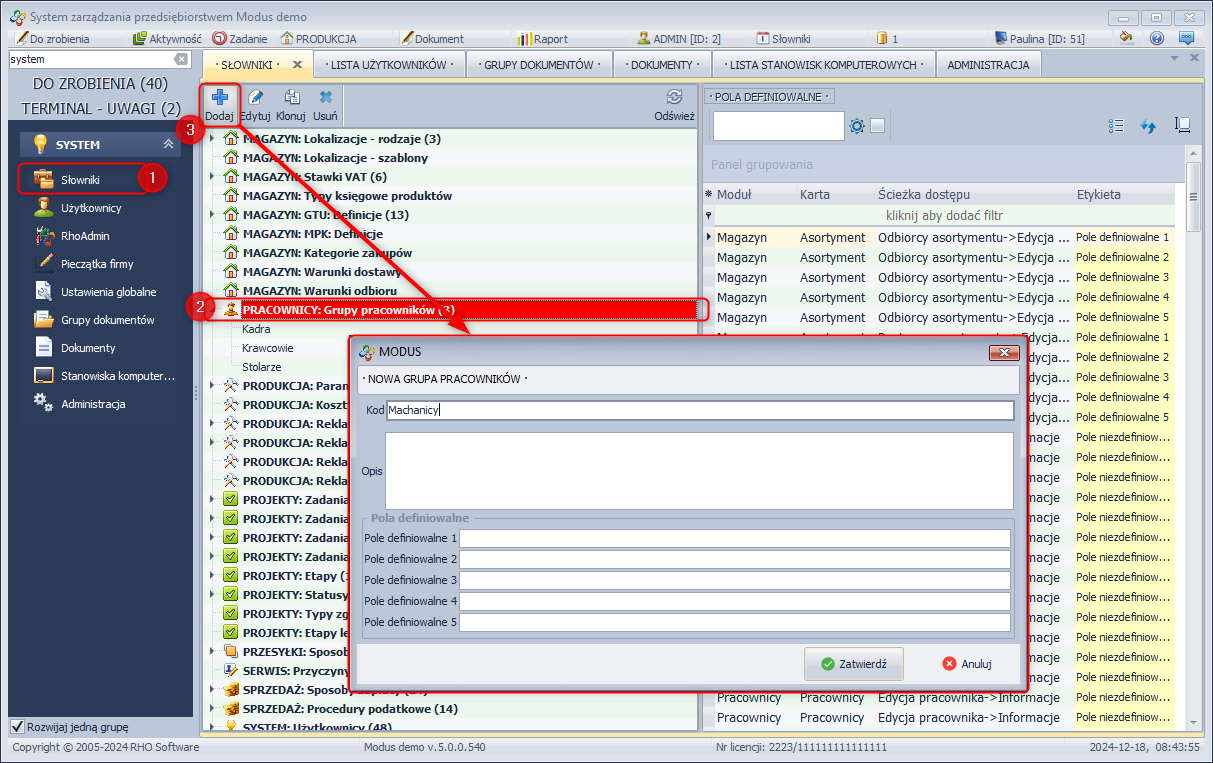Open the ADMINISTRACJA tab

(987, 65)
